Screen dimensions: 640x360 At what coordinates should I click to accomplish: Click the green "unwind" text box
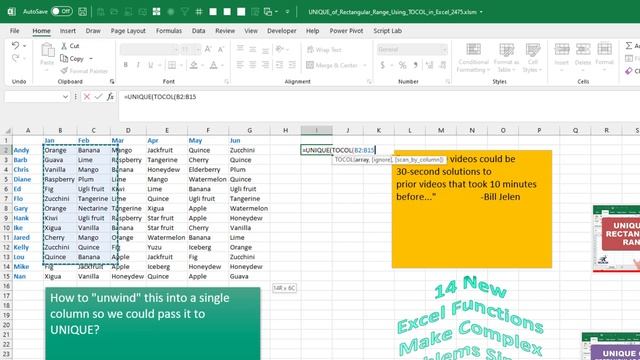click(153, 324)
